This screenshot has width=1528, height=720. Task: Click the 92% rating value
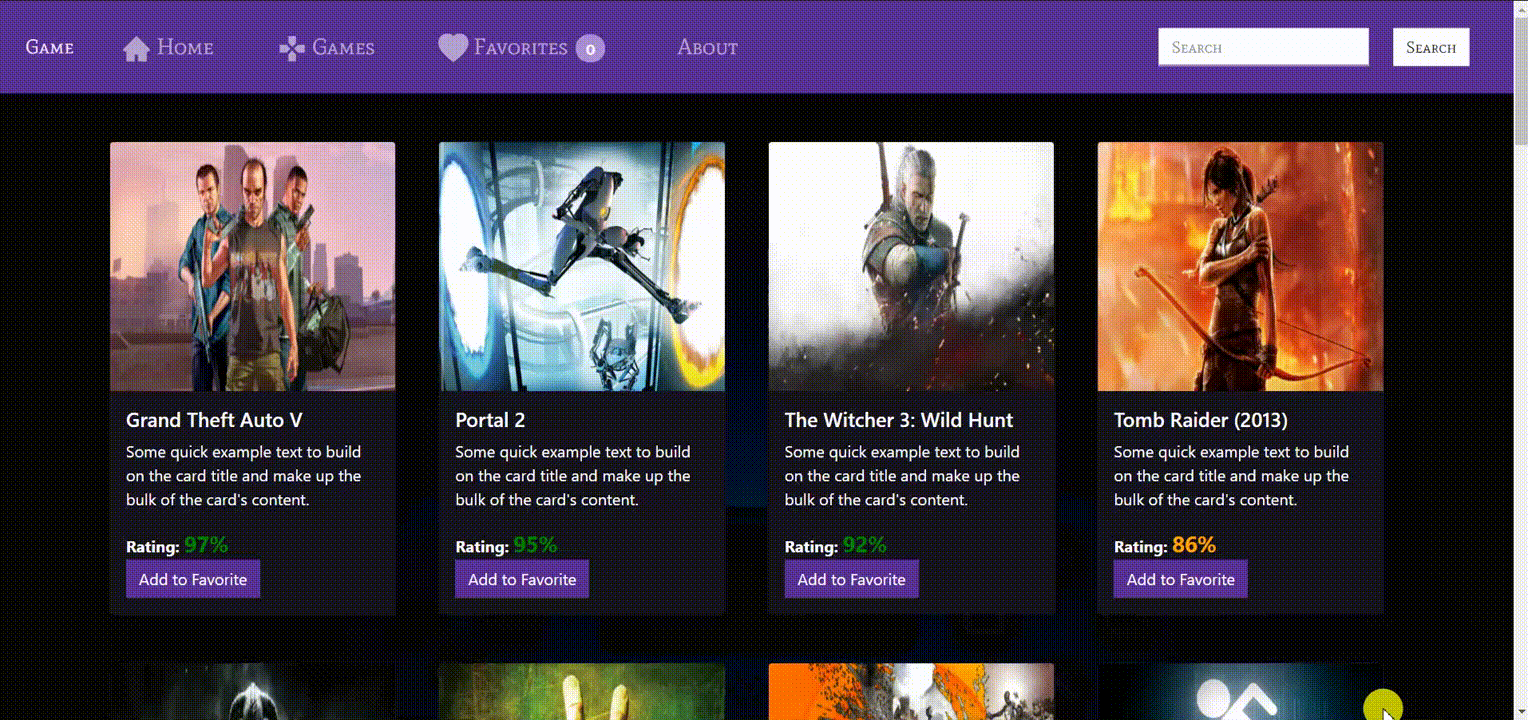point(864,545)
